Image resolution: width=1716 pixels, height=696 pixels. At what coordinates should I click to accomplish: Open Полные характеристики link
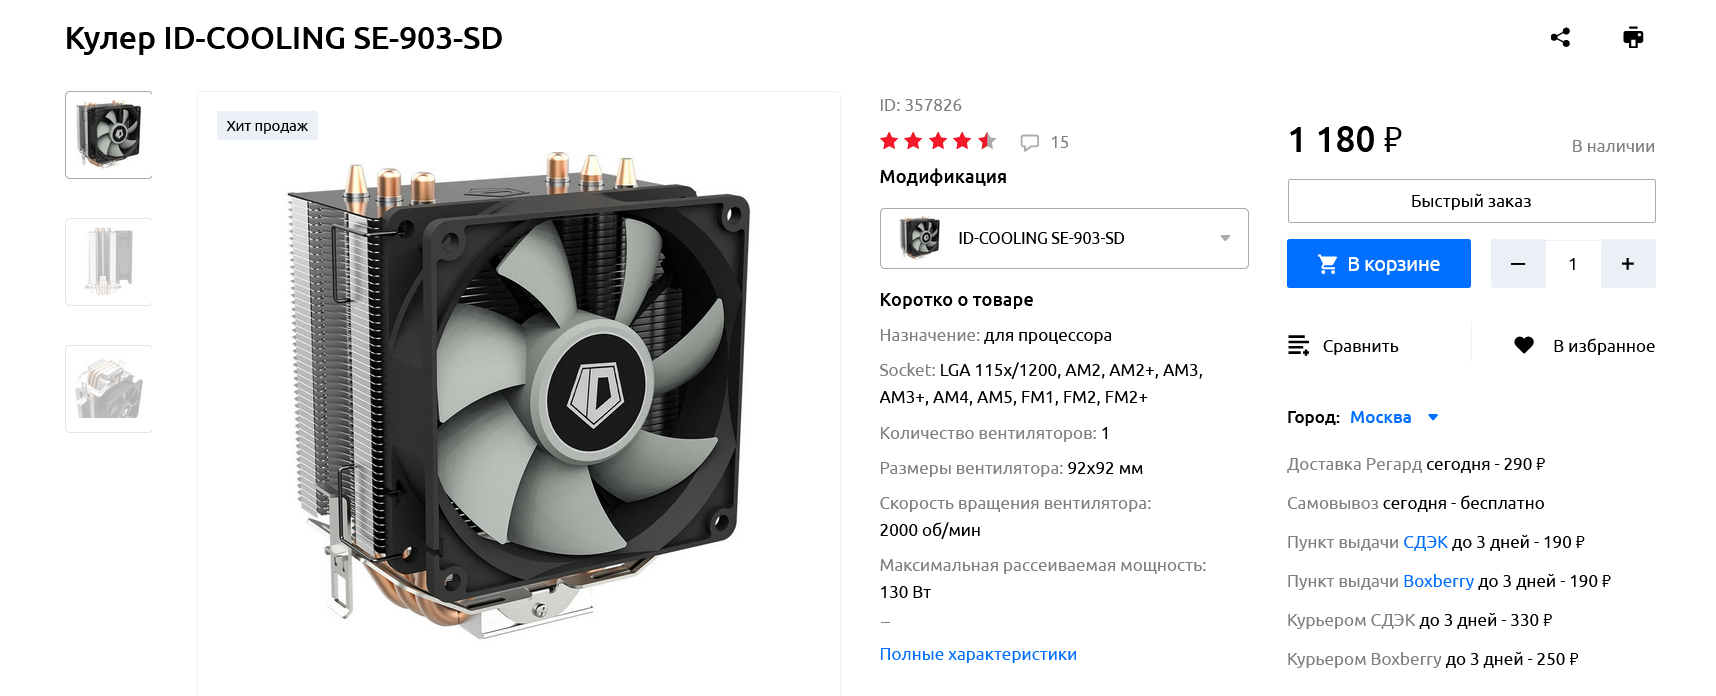point(978,654)
